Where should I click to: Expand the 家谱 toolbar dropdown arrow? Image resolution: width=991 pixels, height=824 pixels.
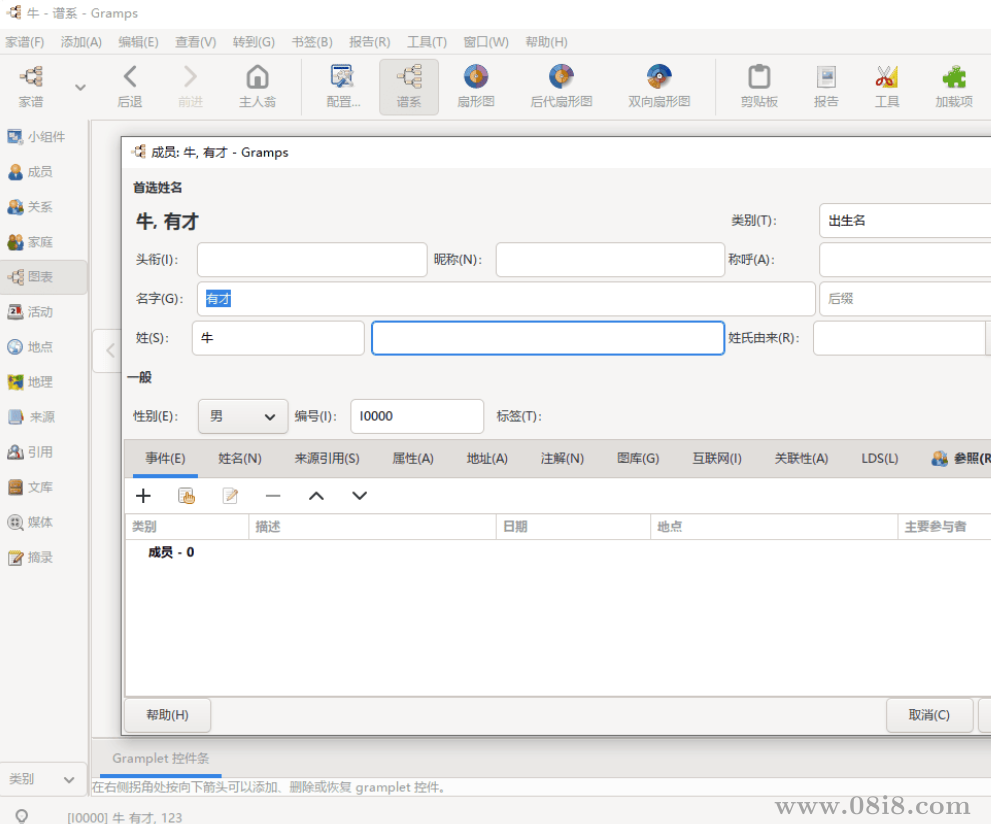point(80,88)
